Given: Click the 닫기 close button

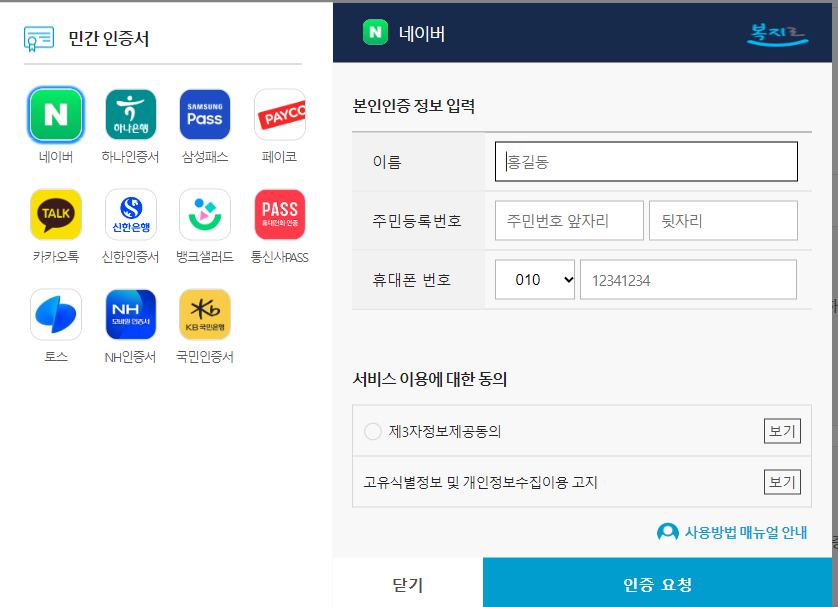Looking at the screenshot, I should 408,584.
